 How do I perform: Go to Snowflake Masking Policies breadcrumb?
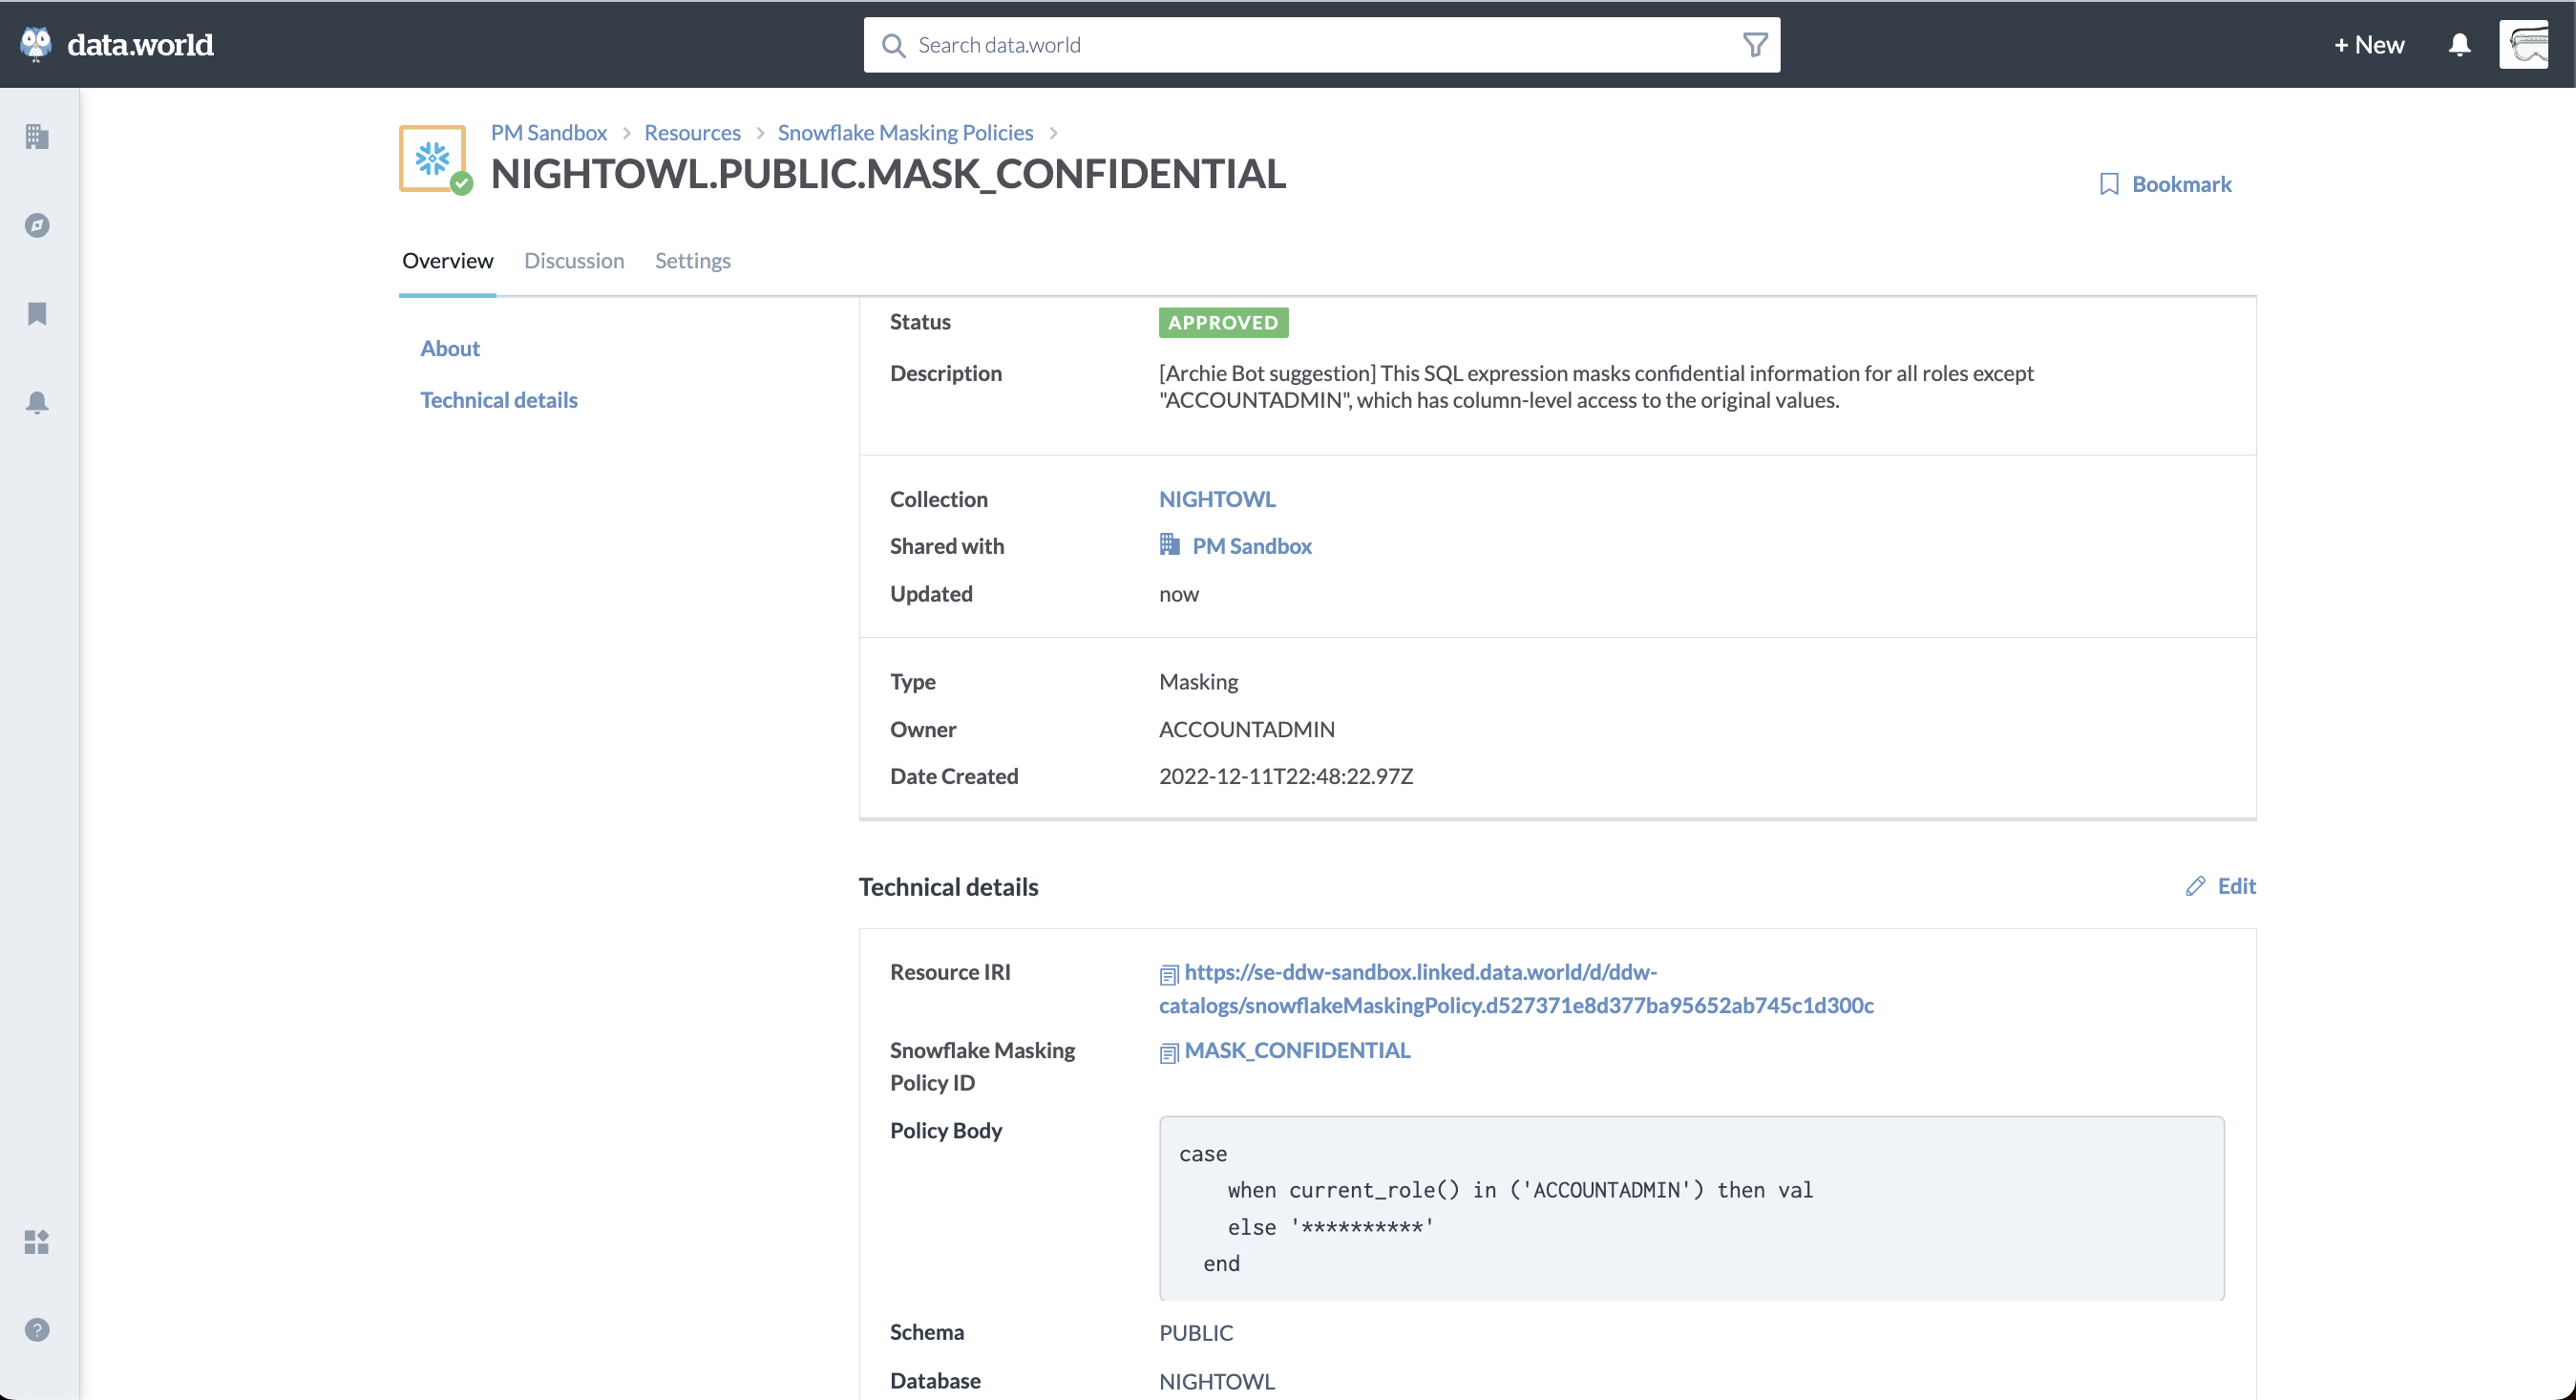pos(905,132)
